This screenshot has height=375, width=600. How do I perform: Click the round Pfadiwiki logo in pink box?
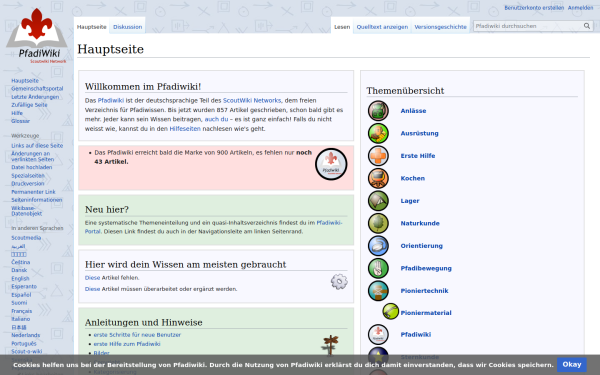(x=331, y=164)
